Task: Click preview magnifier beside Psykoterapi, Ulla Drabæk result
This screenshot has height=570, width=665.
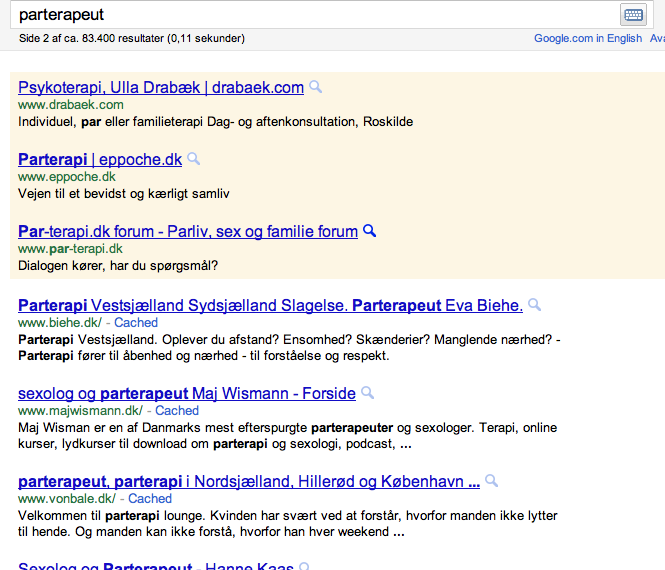Action: pyautogui.click(x=316, y=87)
